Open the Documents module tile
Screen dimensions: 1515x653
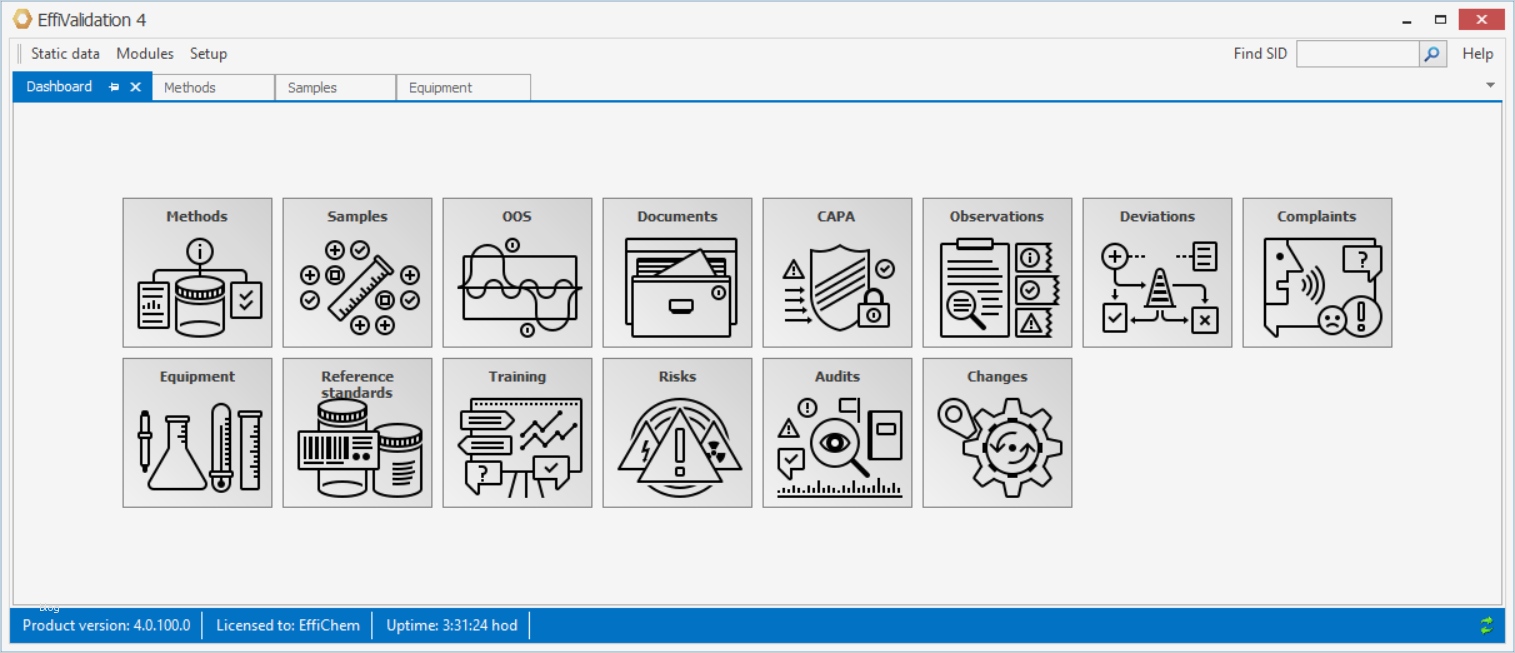[677, 272]
